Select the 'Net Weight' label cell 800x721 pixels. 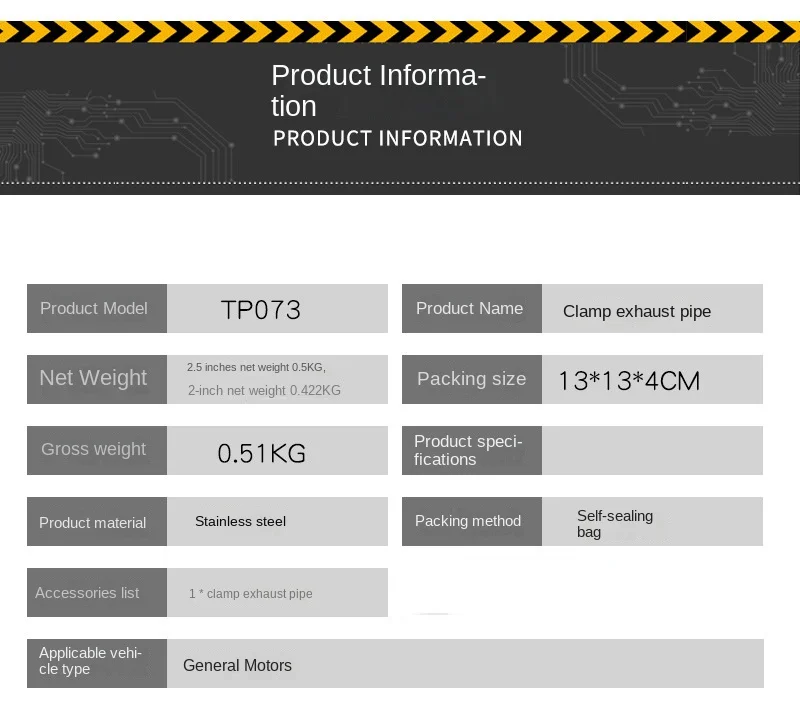(x=97, y=379)
